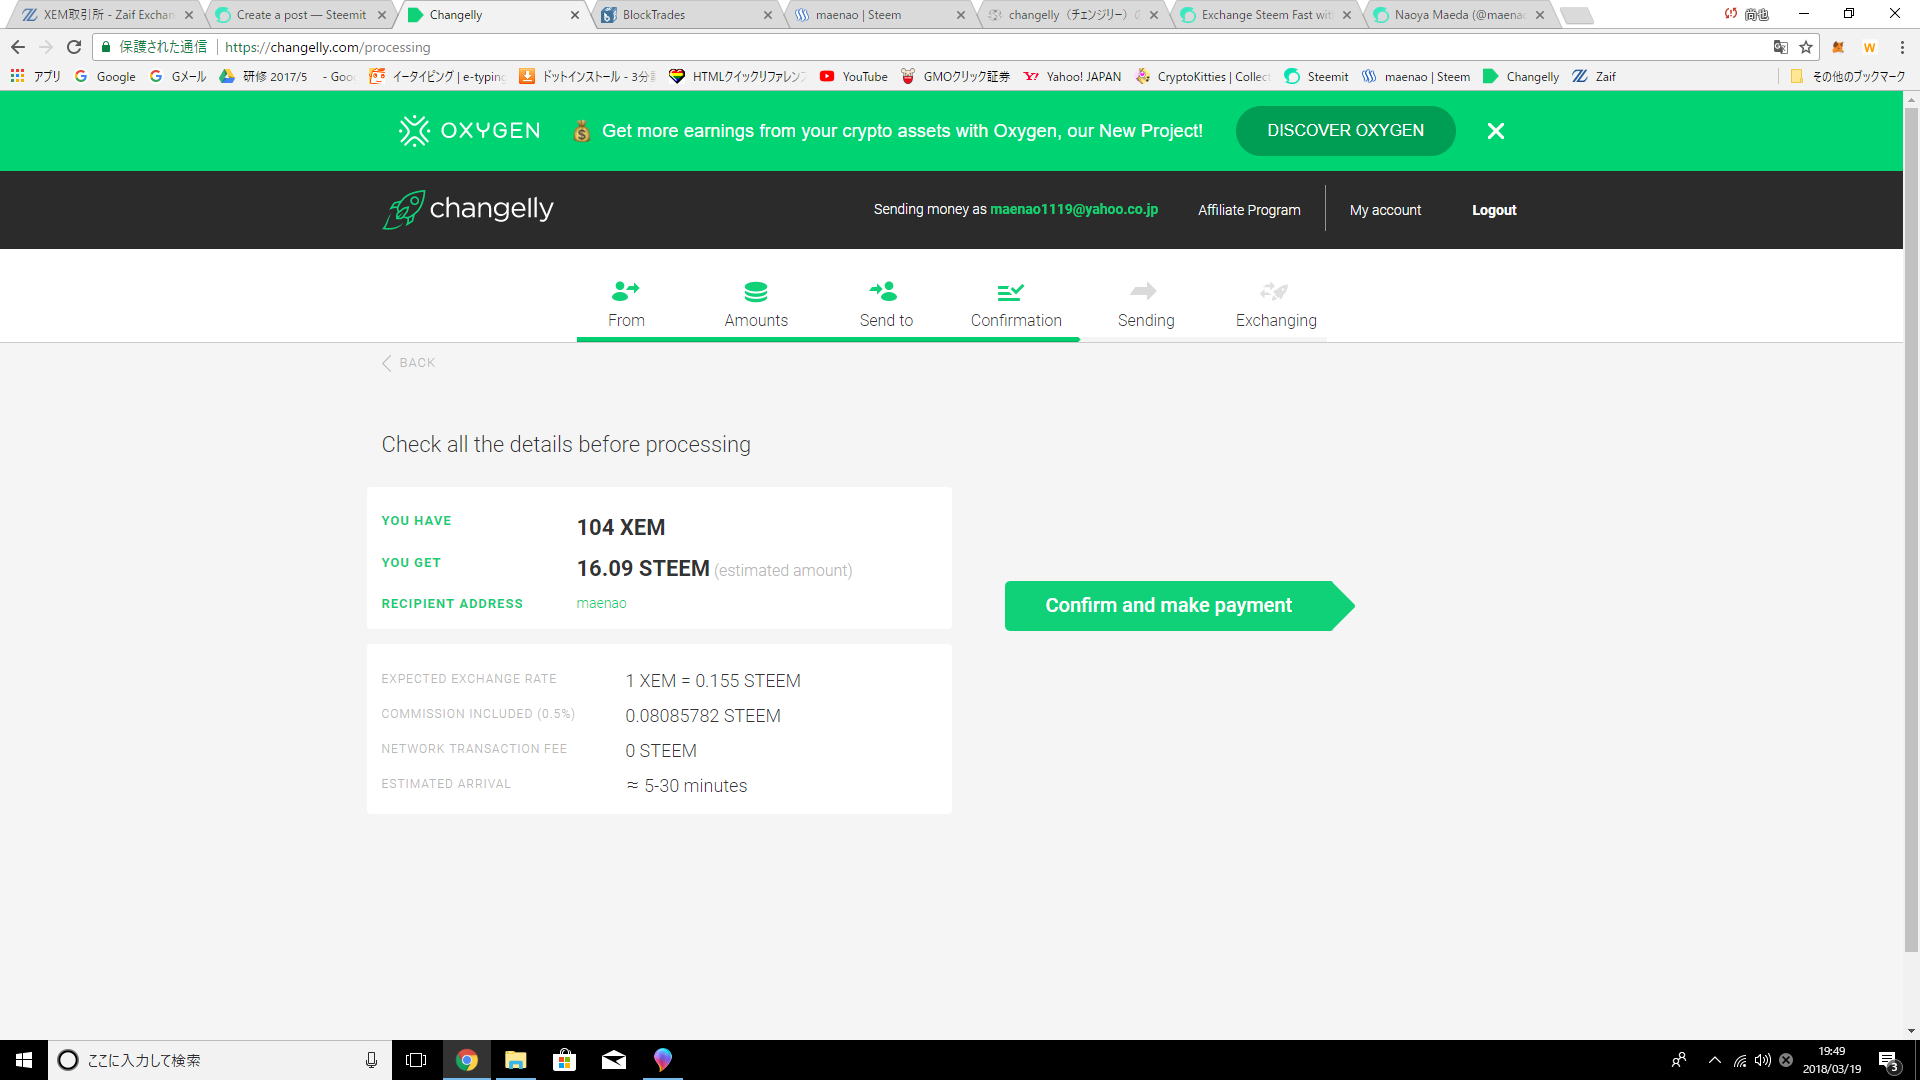Show hidden system tray icons
The height and width of the screenshot is (1080, 1920).
(x=1714, y=1060)
